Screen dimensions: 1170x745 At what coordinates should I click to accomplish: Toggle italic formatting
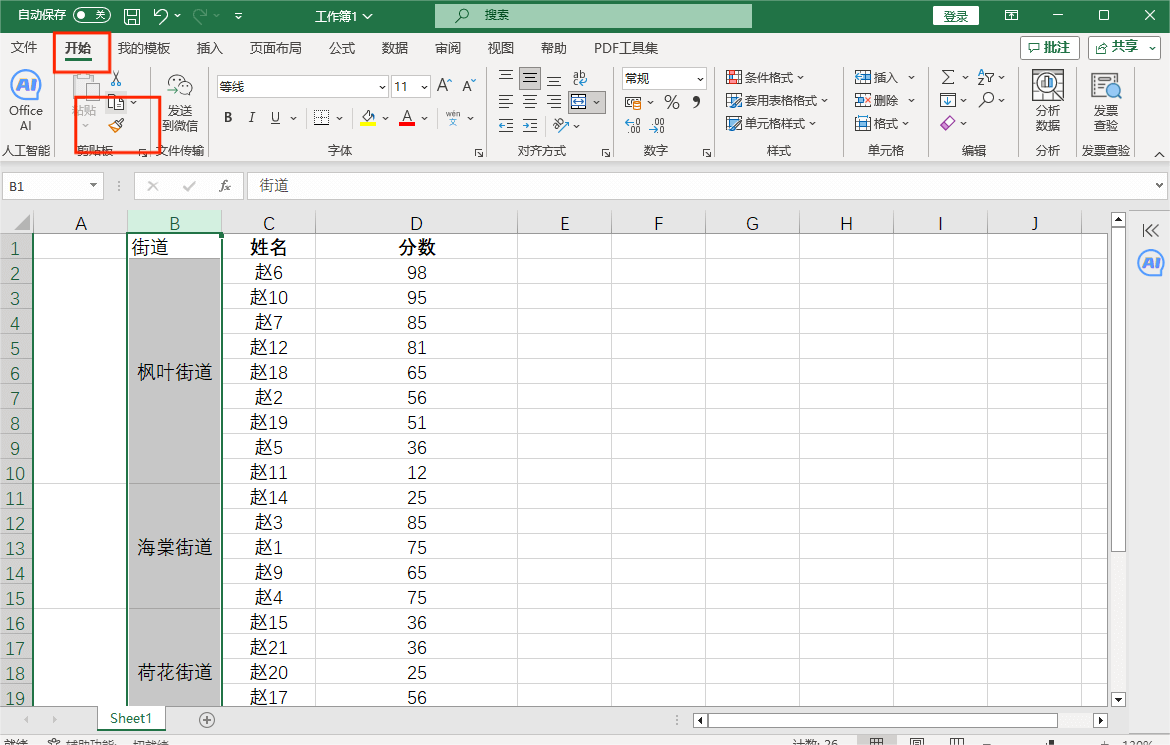pyautogui.click(x=252, y=118)
